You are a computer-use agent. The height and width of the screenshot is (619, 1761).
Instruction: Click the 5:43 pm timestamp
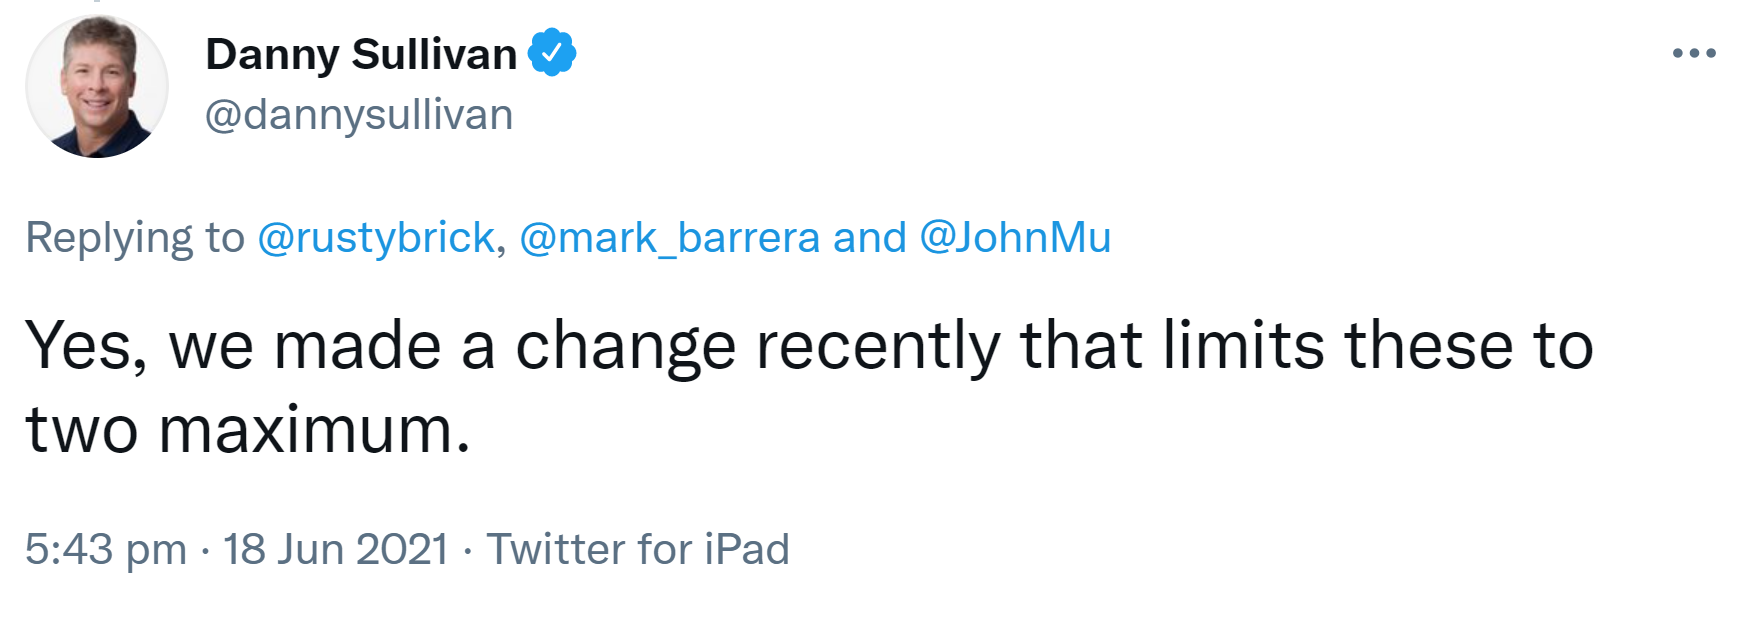[106, 549]
